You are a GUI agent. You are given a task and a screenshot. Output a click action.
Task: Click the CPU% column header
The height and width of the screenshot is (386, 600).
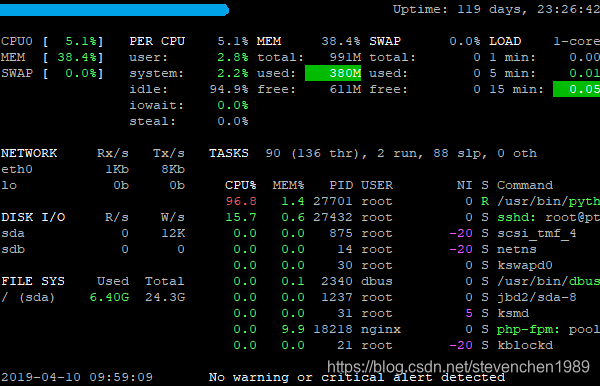point(241,186)
